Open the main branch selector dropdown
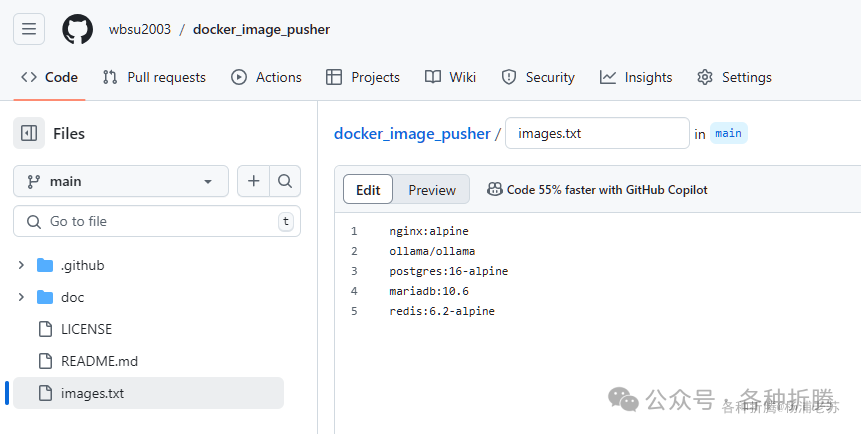The height and width of the screenshot is (434, 861). pyautogui.click(x=121, y=181)
